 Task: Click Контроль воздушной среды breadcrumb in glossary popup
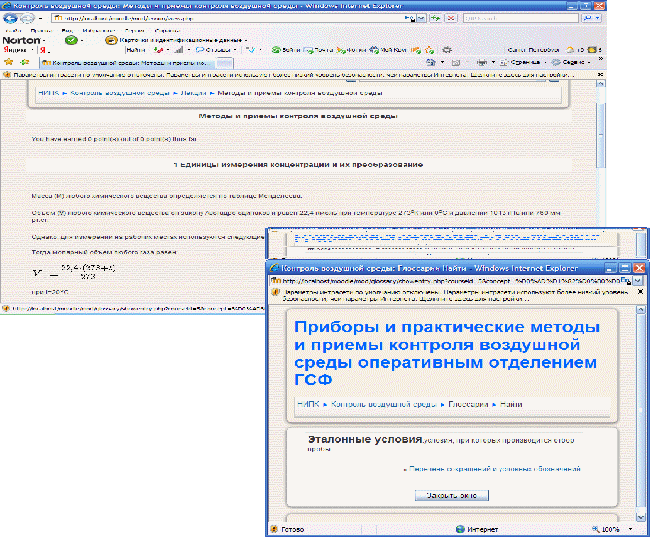(384, 404)
